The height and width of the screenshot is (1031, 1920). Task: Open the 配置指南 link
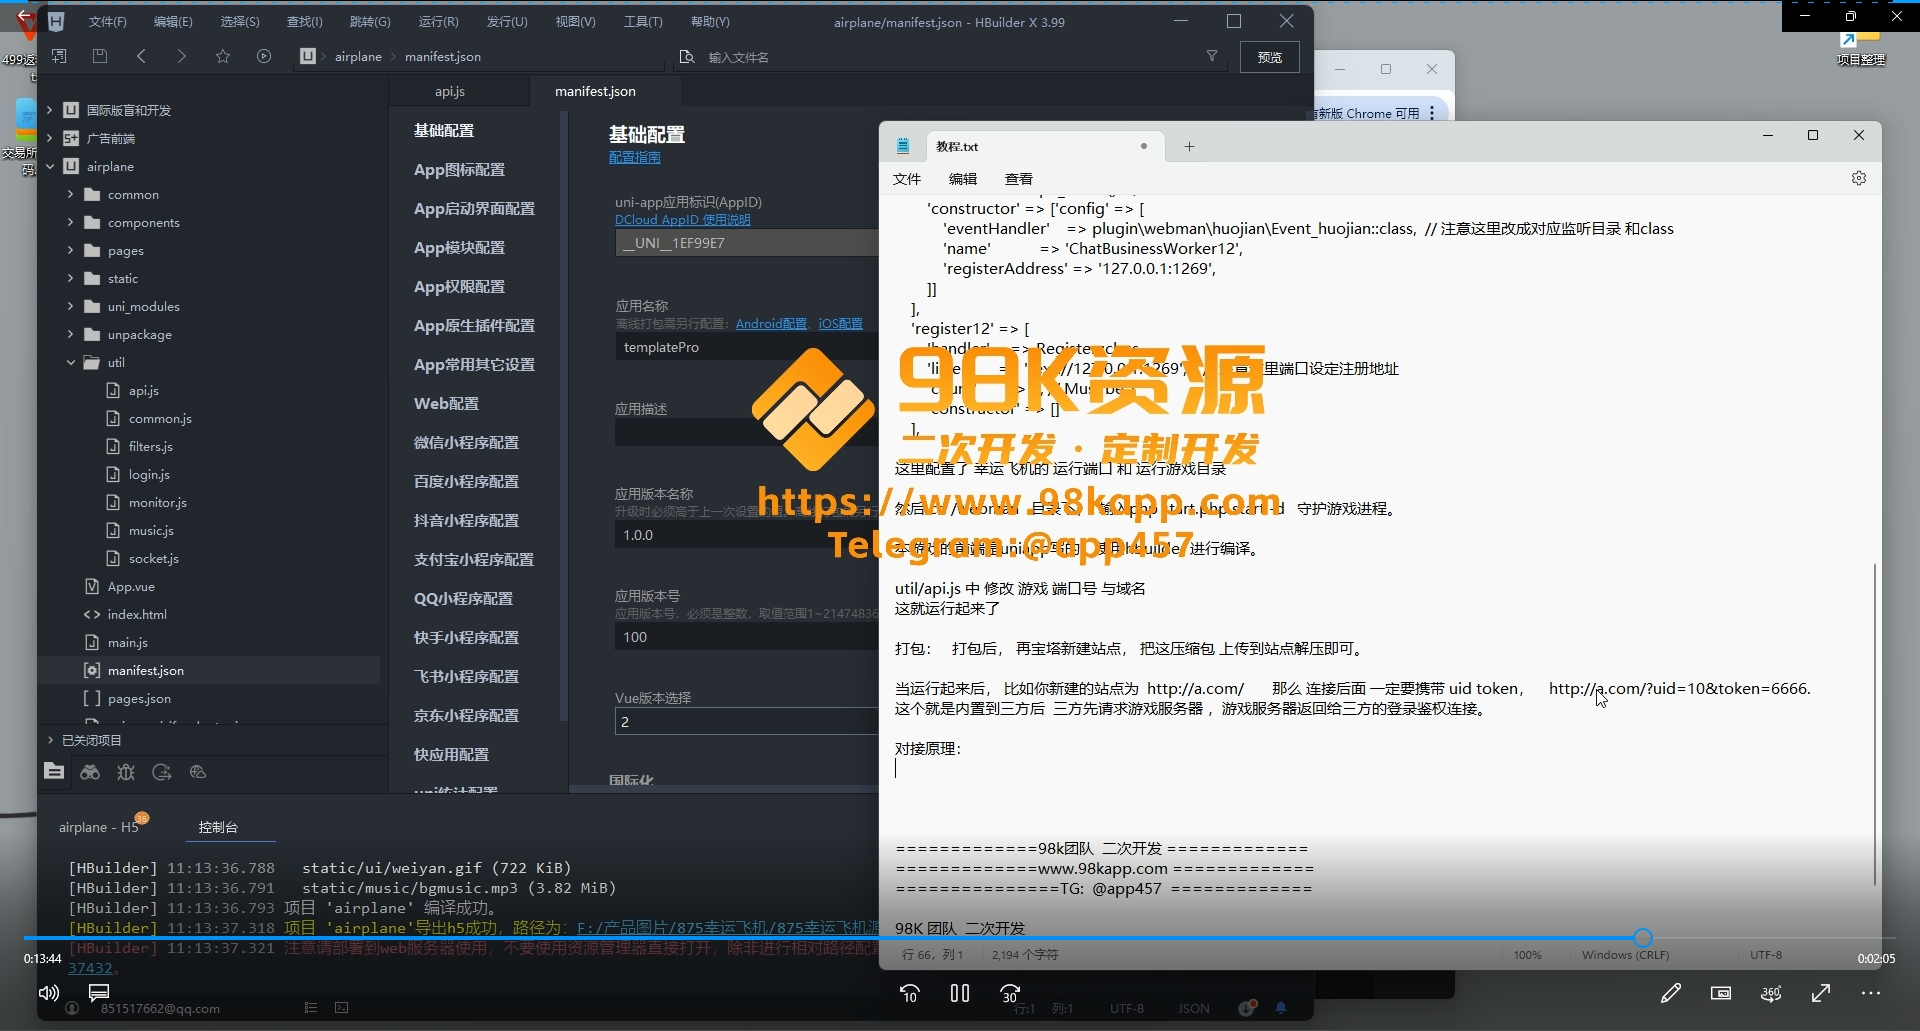[635, 157]
